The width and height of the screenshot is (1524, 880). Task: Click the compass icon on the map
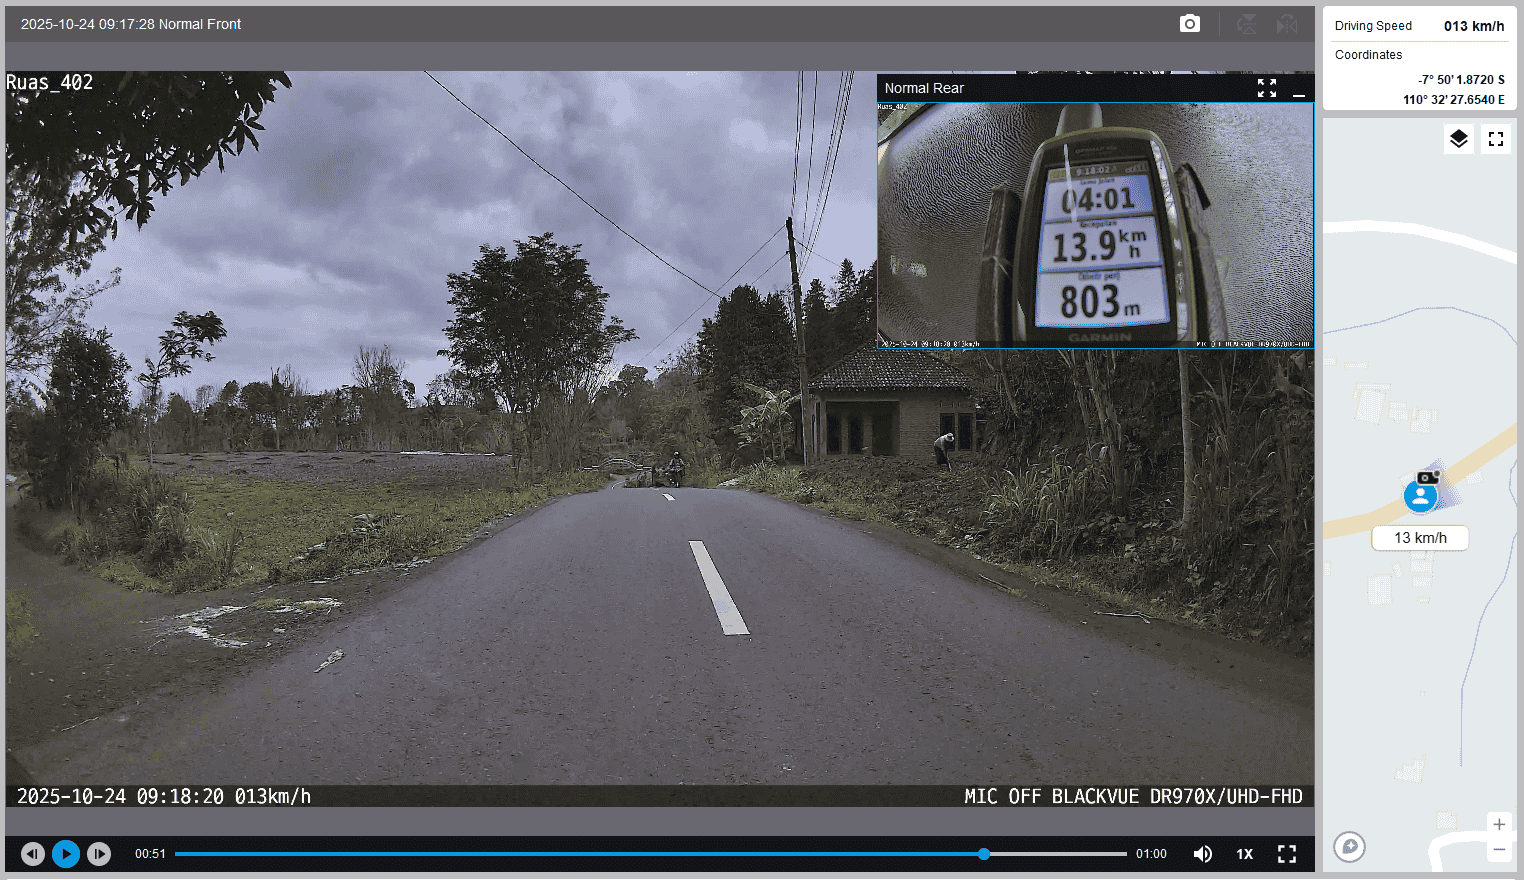[1349, 847]
